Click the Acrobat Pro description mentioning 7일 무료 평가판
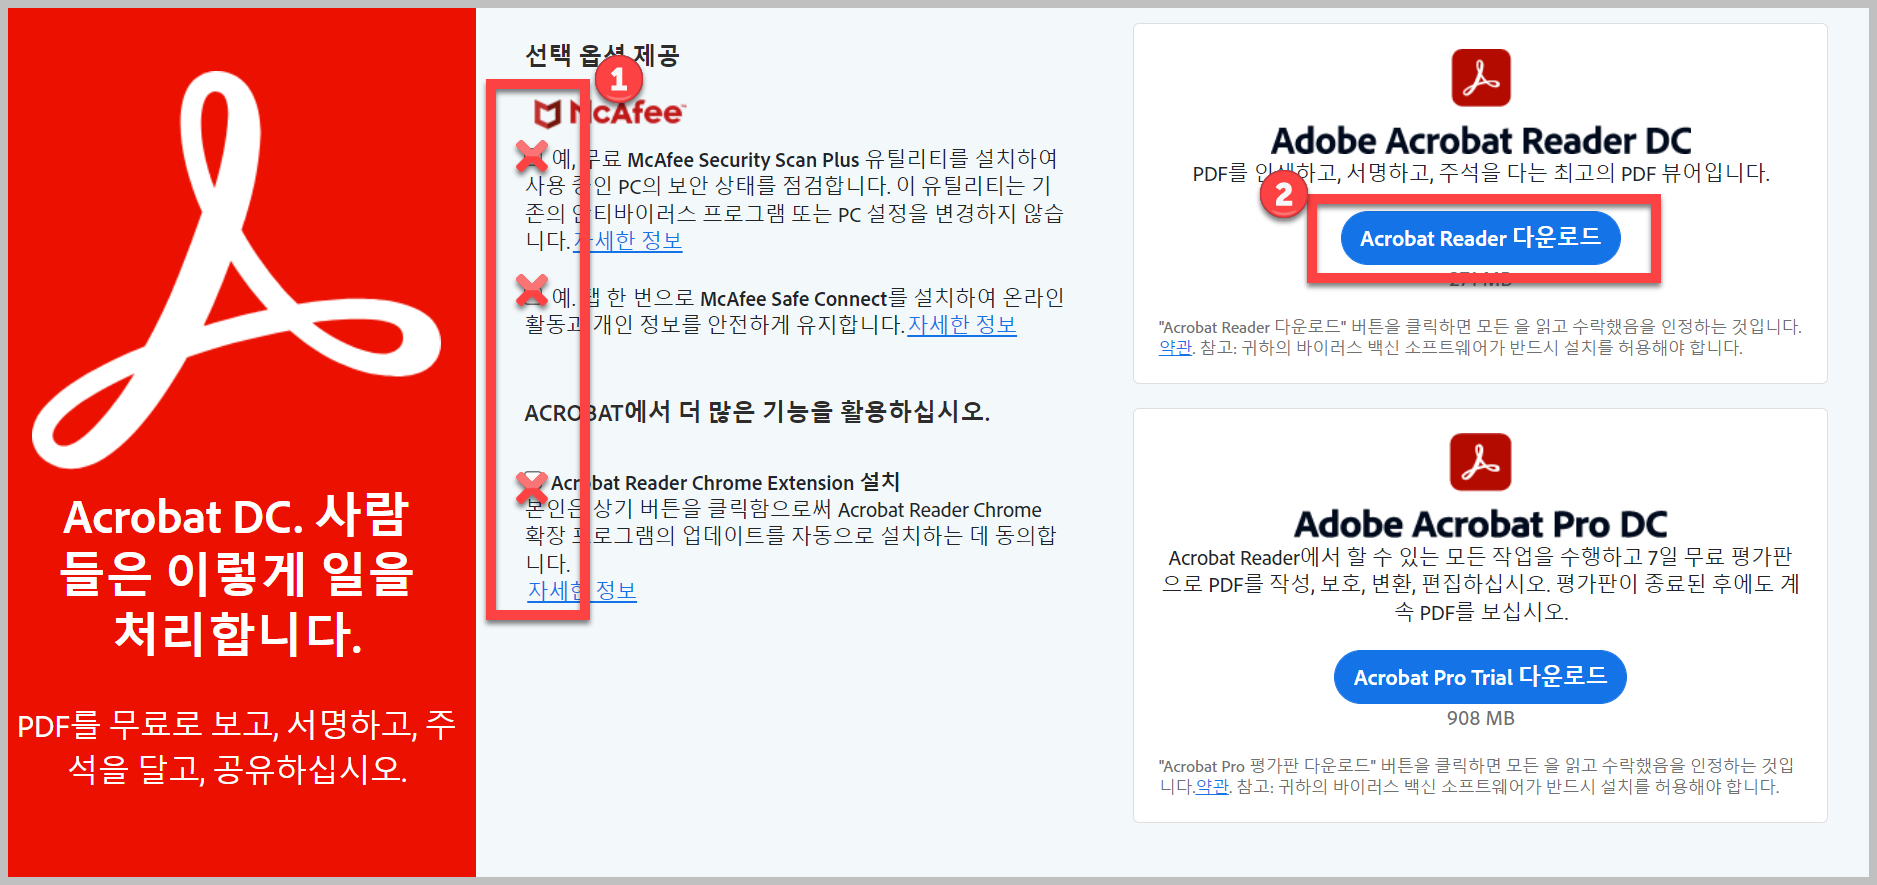Image resolution: width=1877 pixels, height=885 pixels. coord(1480,584)
